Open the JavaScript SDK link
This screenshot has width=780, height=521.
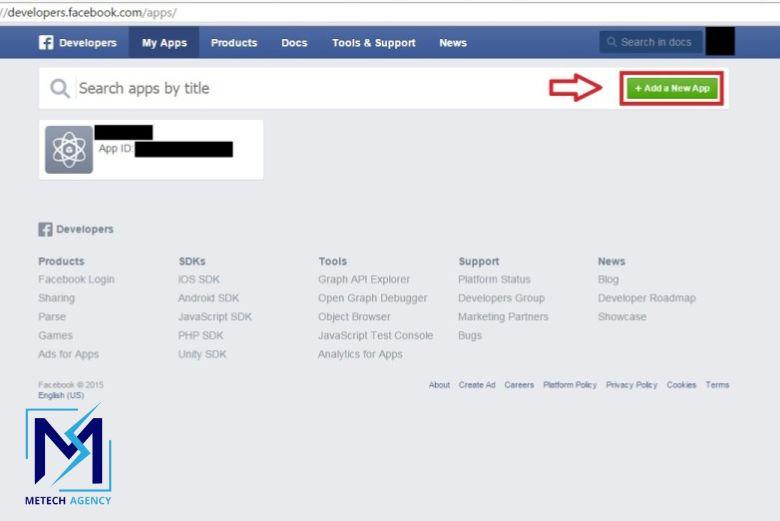pyautogui.click(x=215, y=316)
